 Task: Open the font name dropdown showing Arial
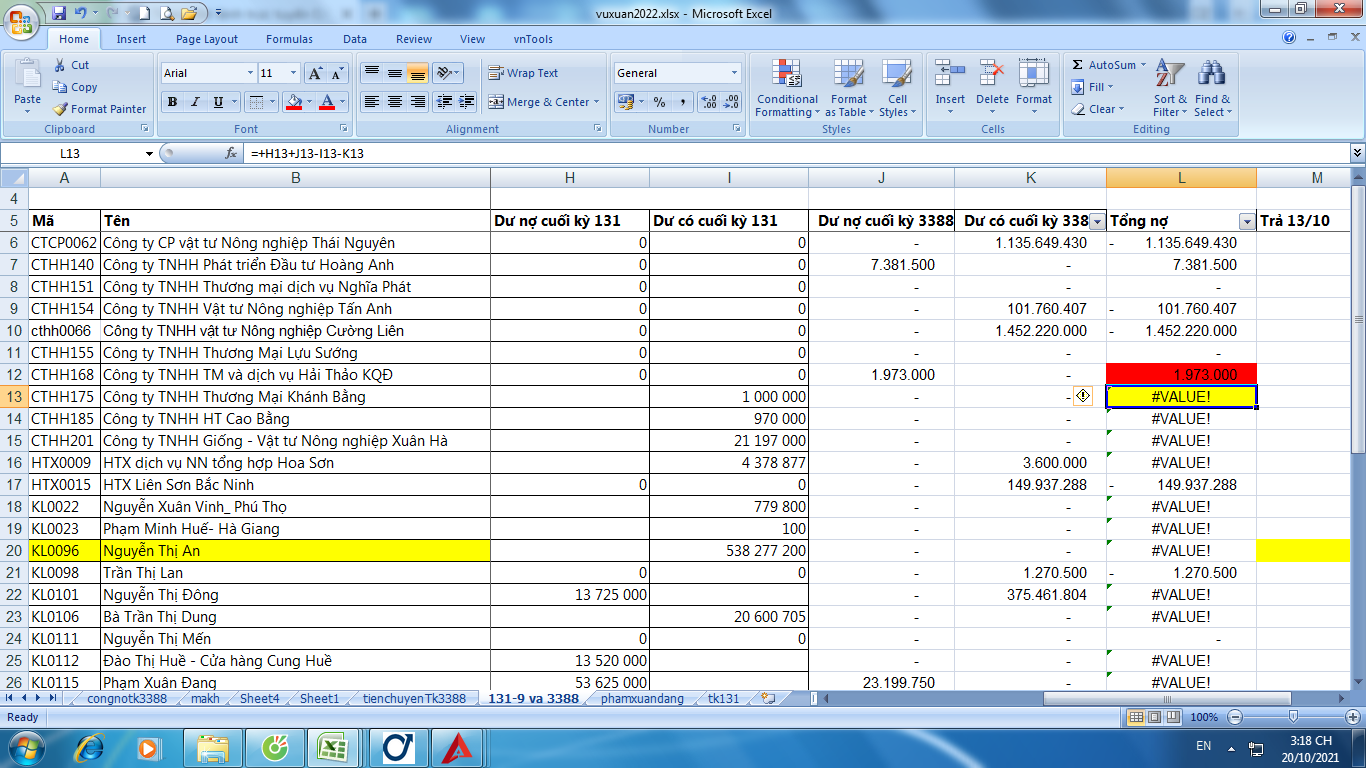point(250,73)
